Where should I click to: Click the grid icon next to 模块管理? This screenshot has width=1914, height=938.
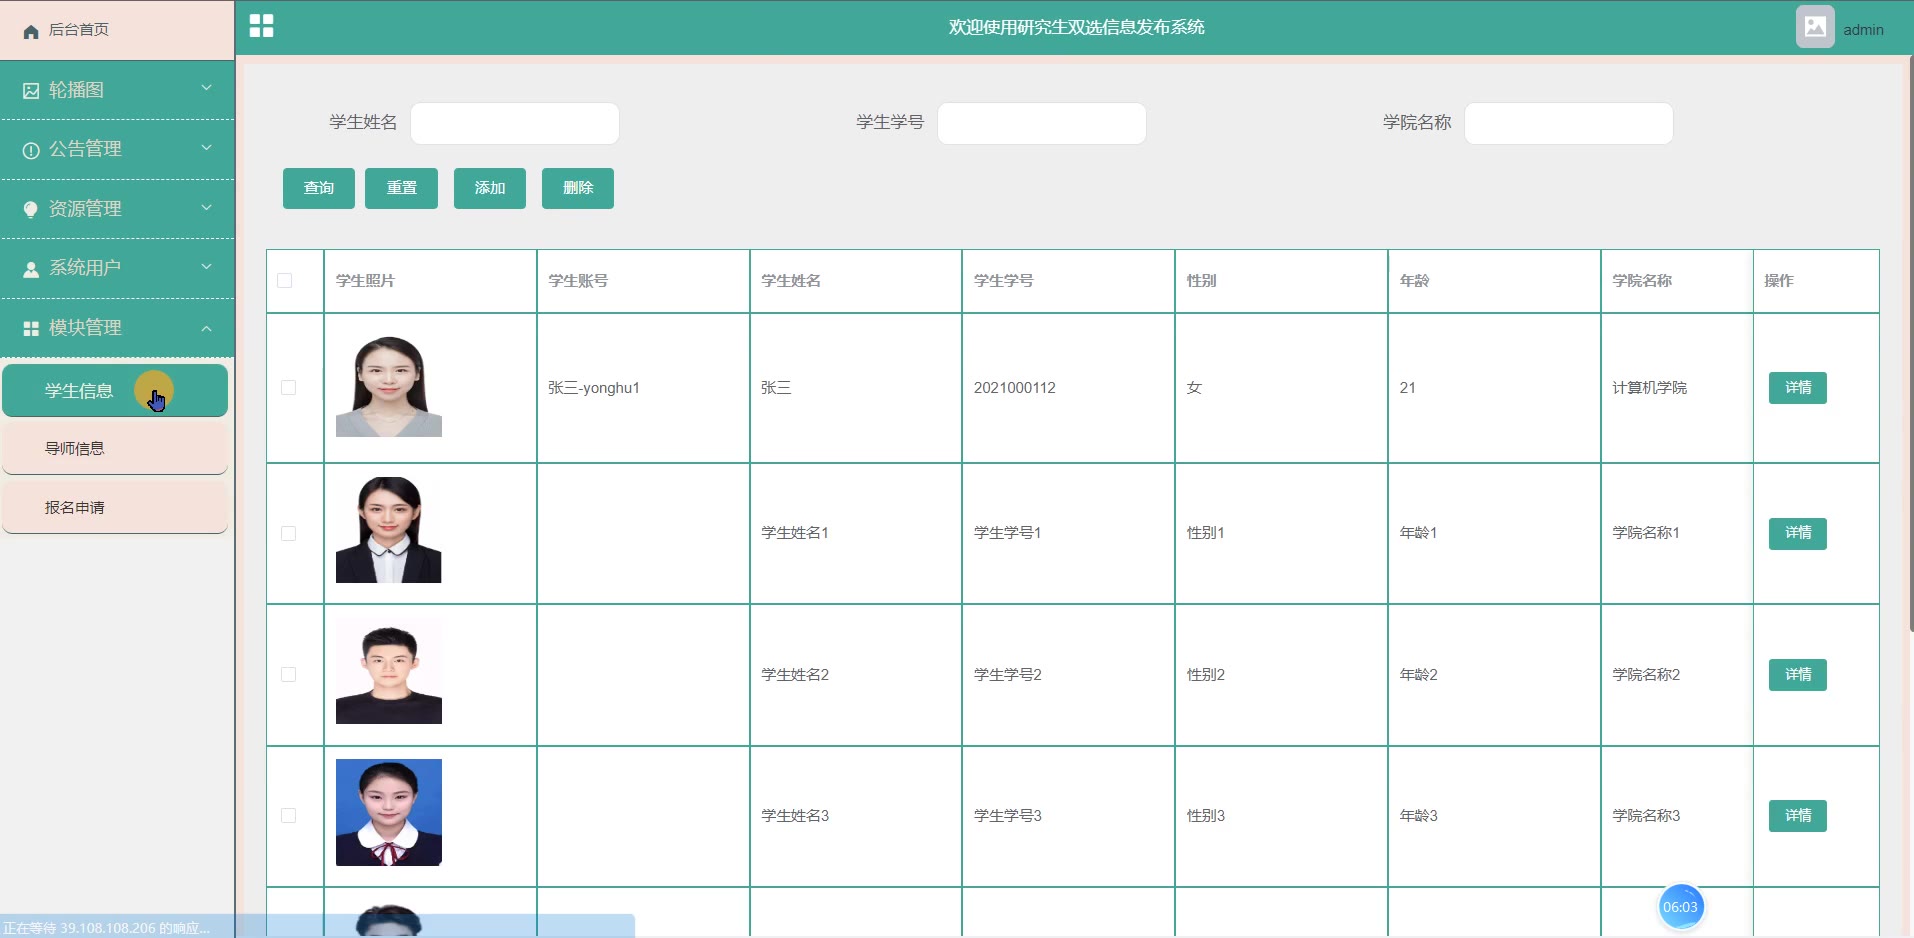[x=31, y=328]
